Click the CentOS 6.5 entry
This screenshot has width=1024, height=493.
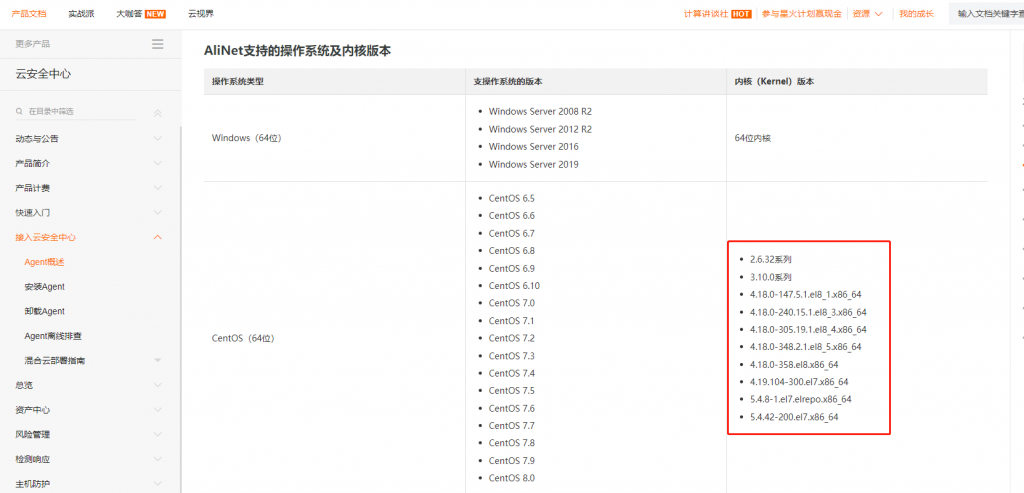511,198
